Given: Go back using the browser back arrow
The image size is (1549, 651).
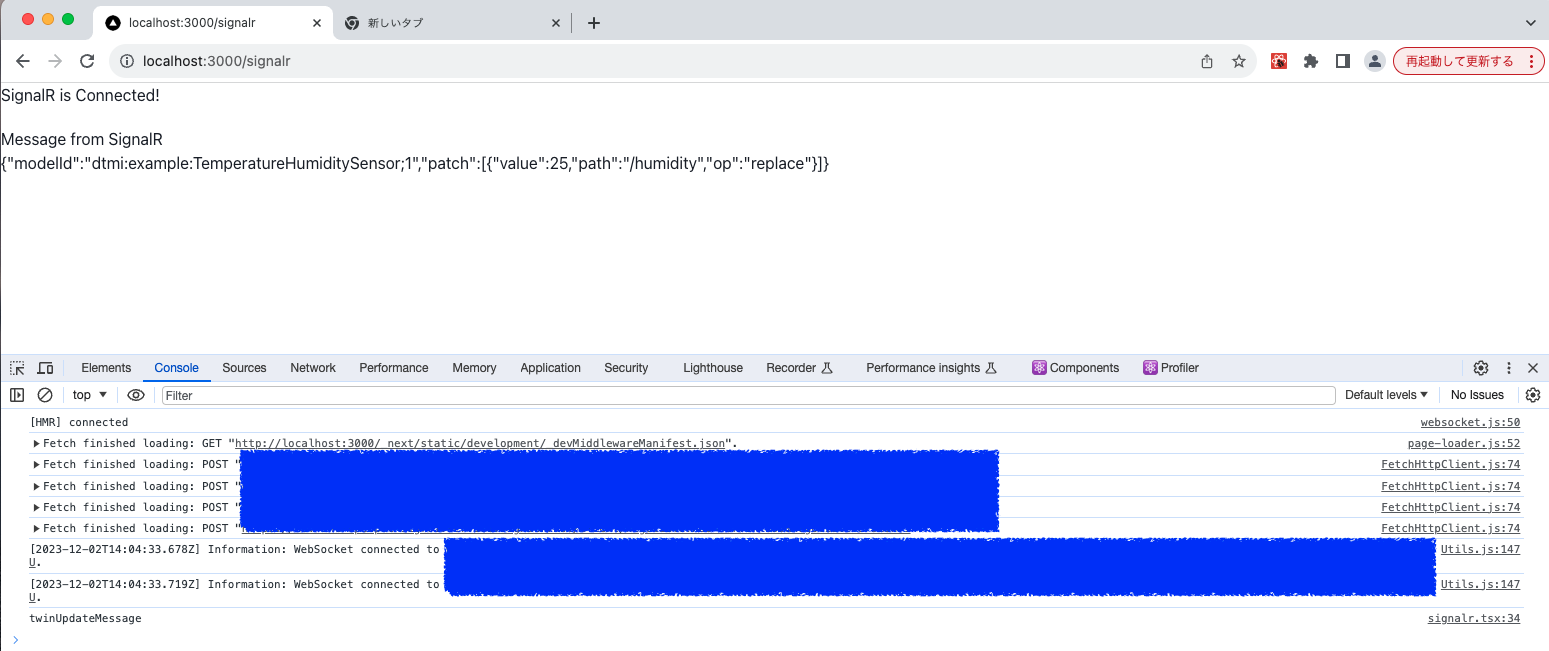Looking at the screenshot, I should pyautogui.click(x=23, y=61).
